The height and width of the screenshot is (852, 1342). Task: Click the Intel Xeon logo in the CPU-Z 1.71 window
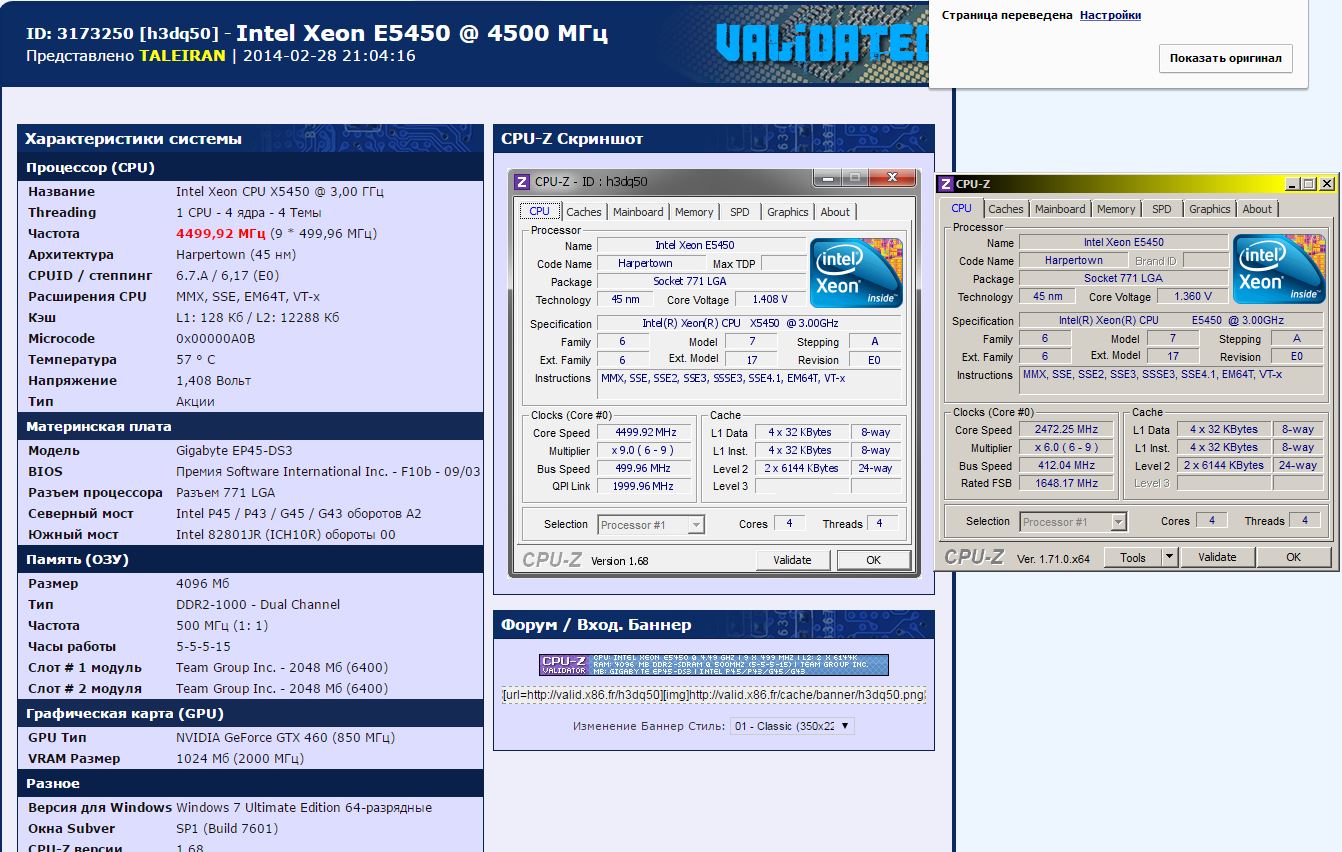pos(1278,269)
